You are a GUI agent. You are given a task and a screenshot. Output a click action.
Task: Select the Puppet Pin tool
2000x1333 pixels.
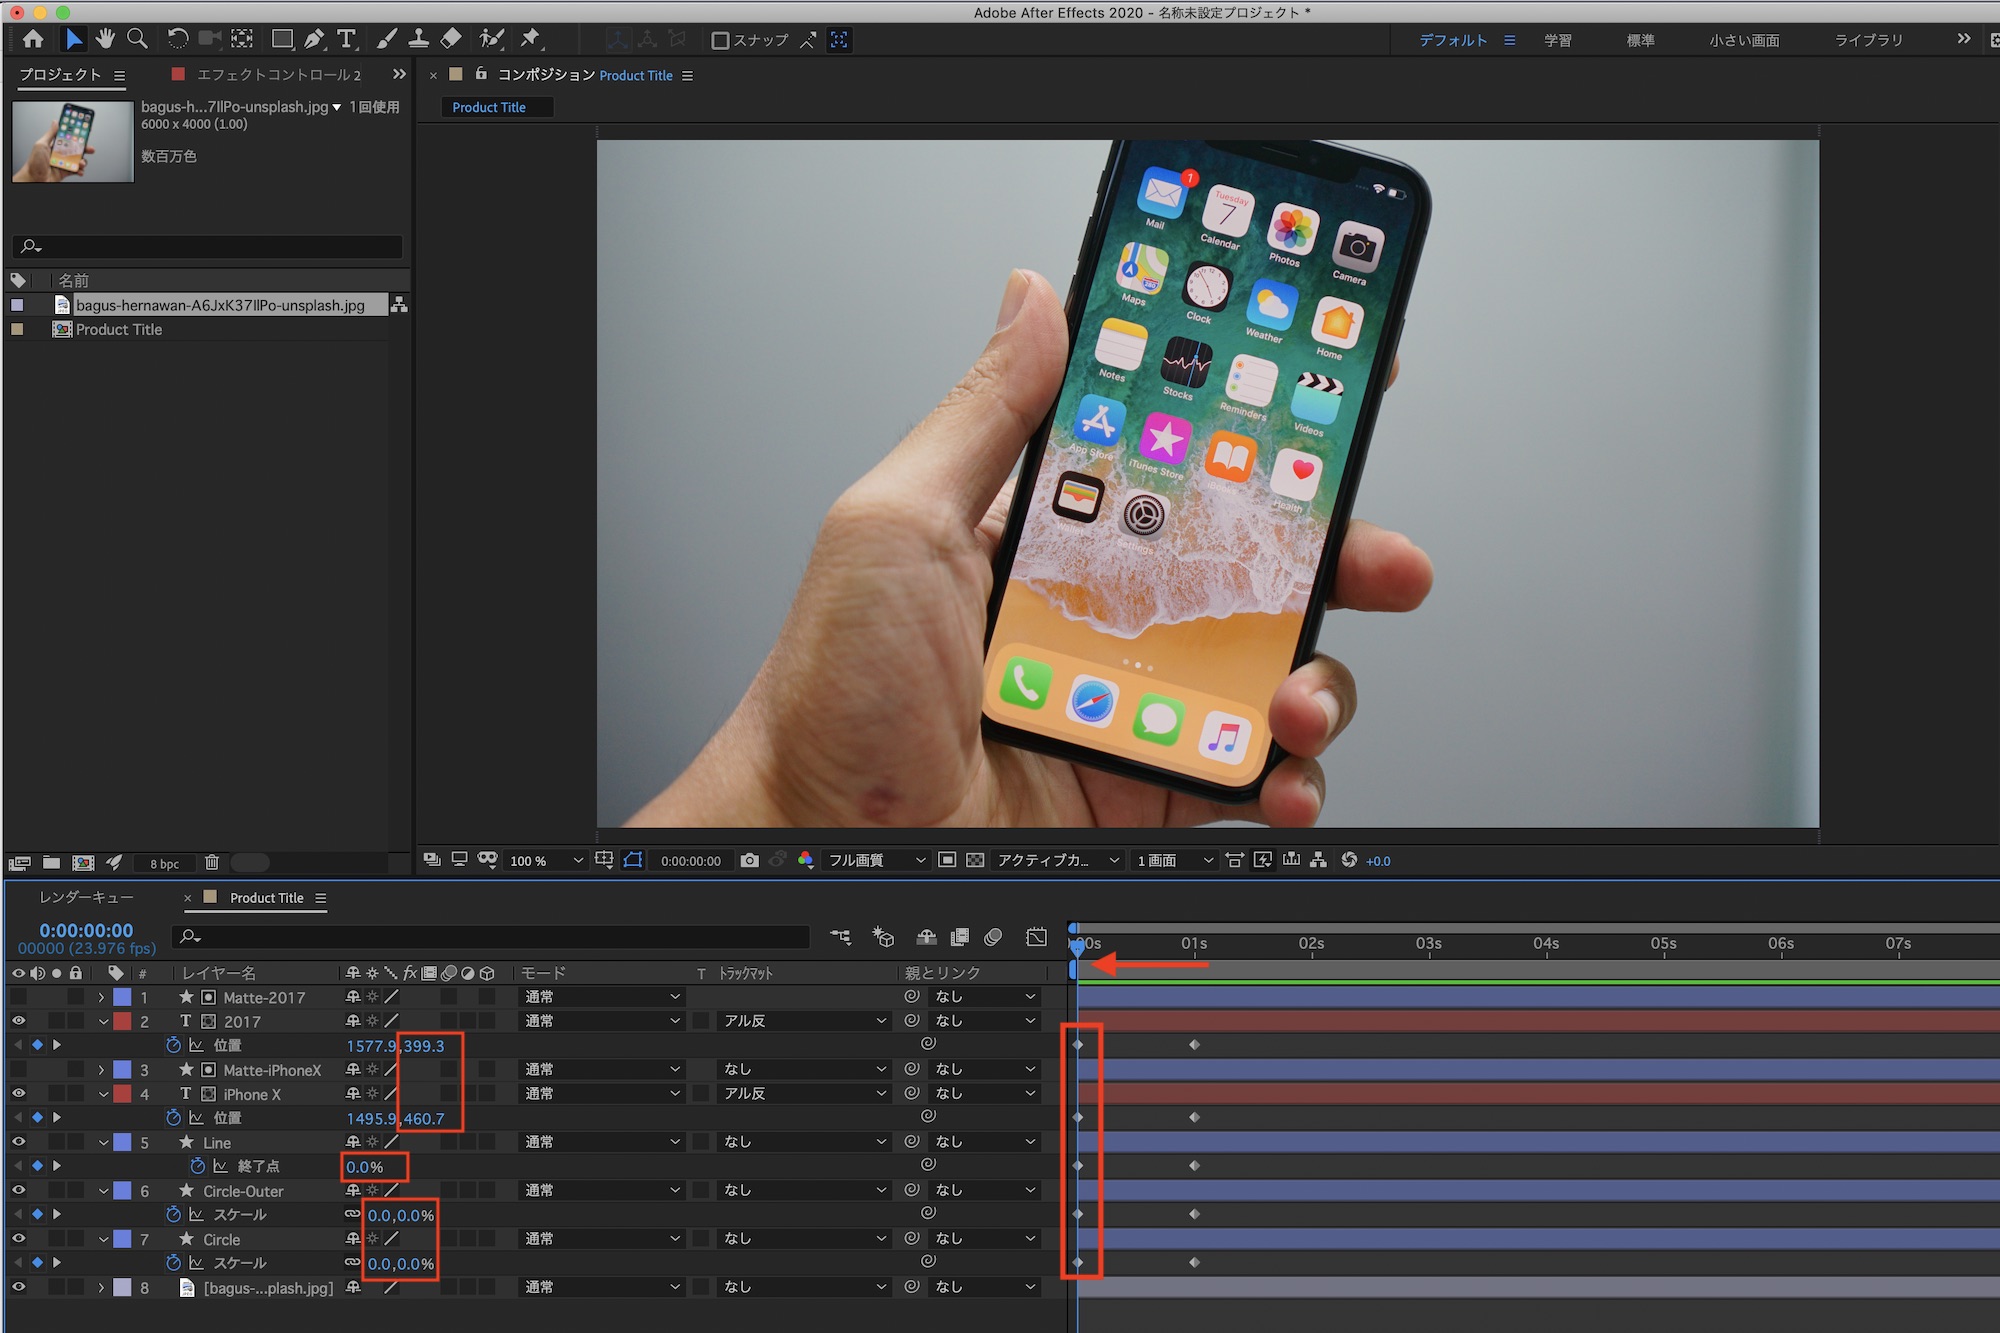coord(530,39)
